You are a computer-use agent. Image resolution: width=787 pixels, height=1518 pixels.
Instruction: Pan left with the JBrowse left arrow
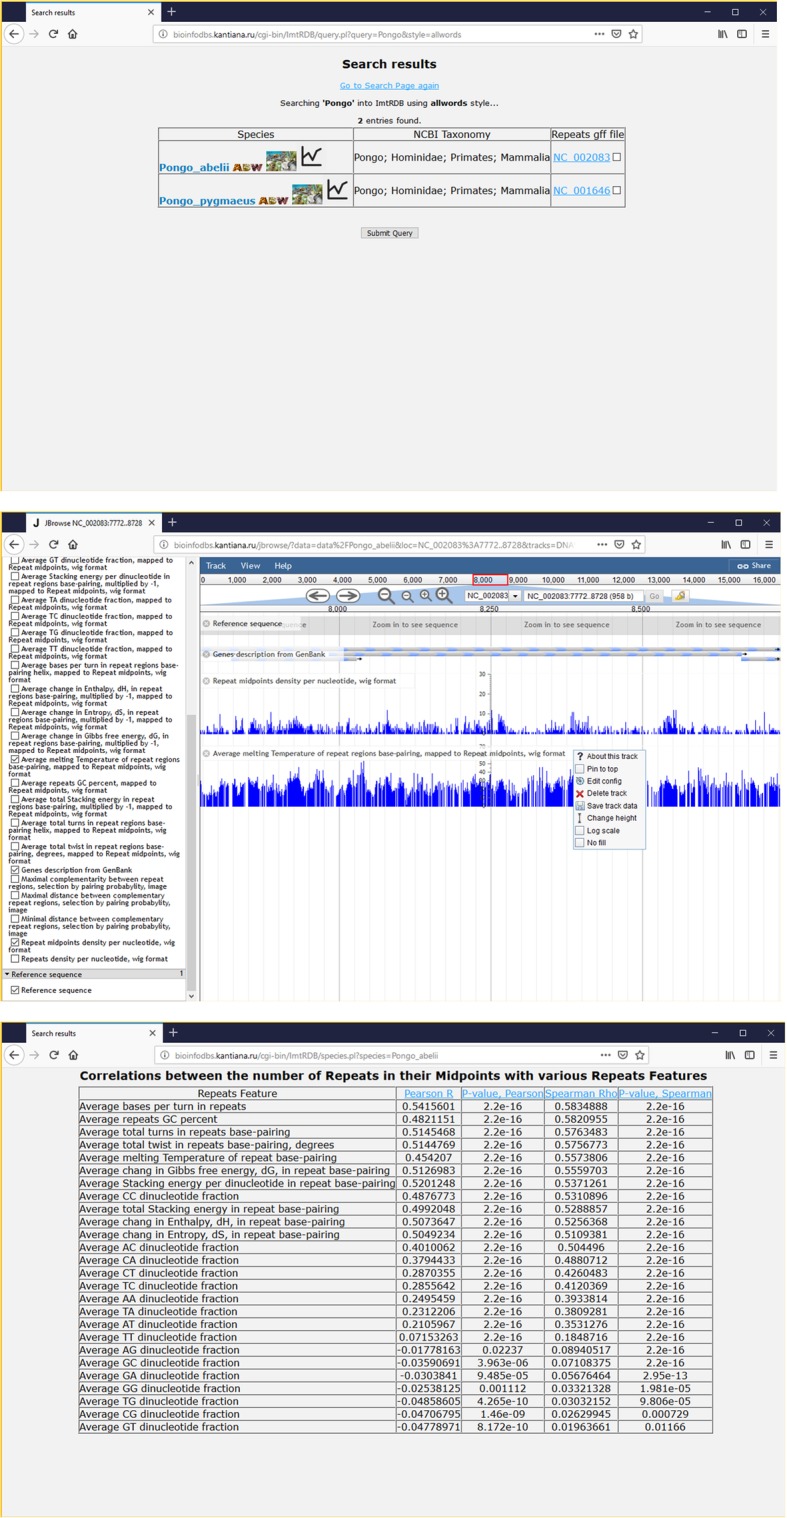[317, 596]
